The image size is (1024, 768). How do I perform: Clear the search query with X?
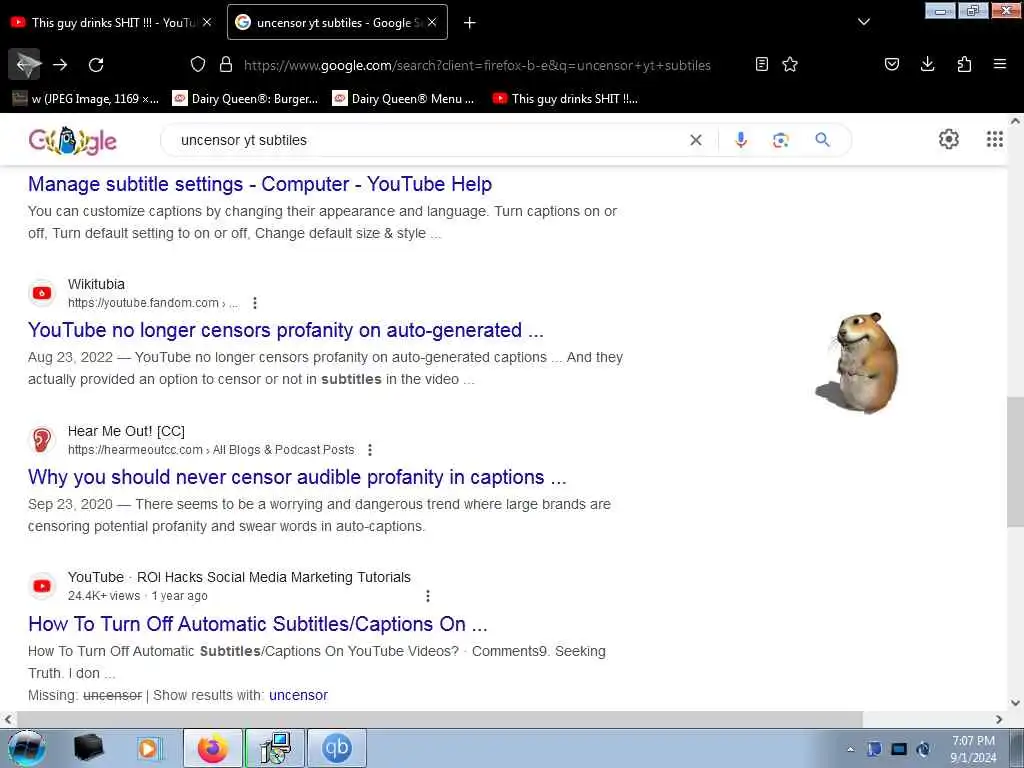click(x=696, y=140)
